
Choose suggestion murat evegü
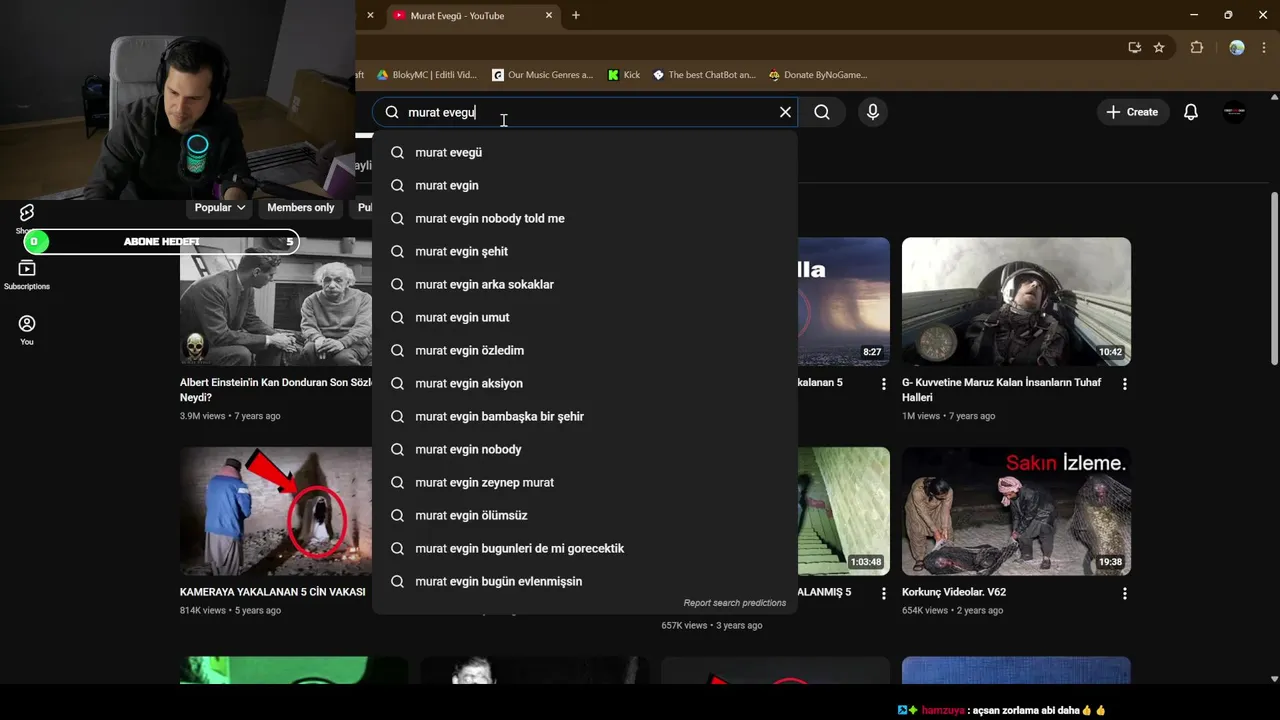585,152
